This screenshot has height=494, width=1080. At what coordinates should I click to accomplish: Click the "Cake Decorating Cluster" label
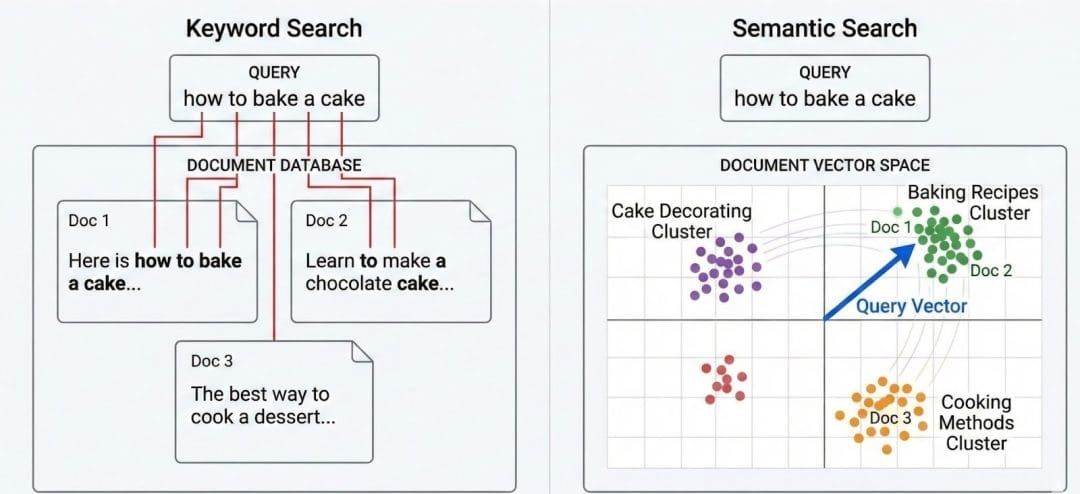pyautogui.click(x=682, y=221)
